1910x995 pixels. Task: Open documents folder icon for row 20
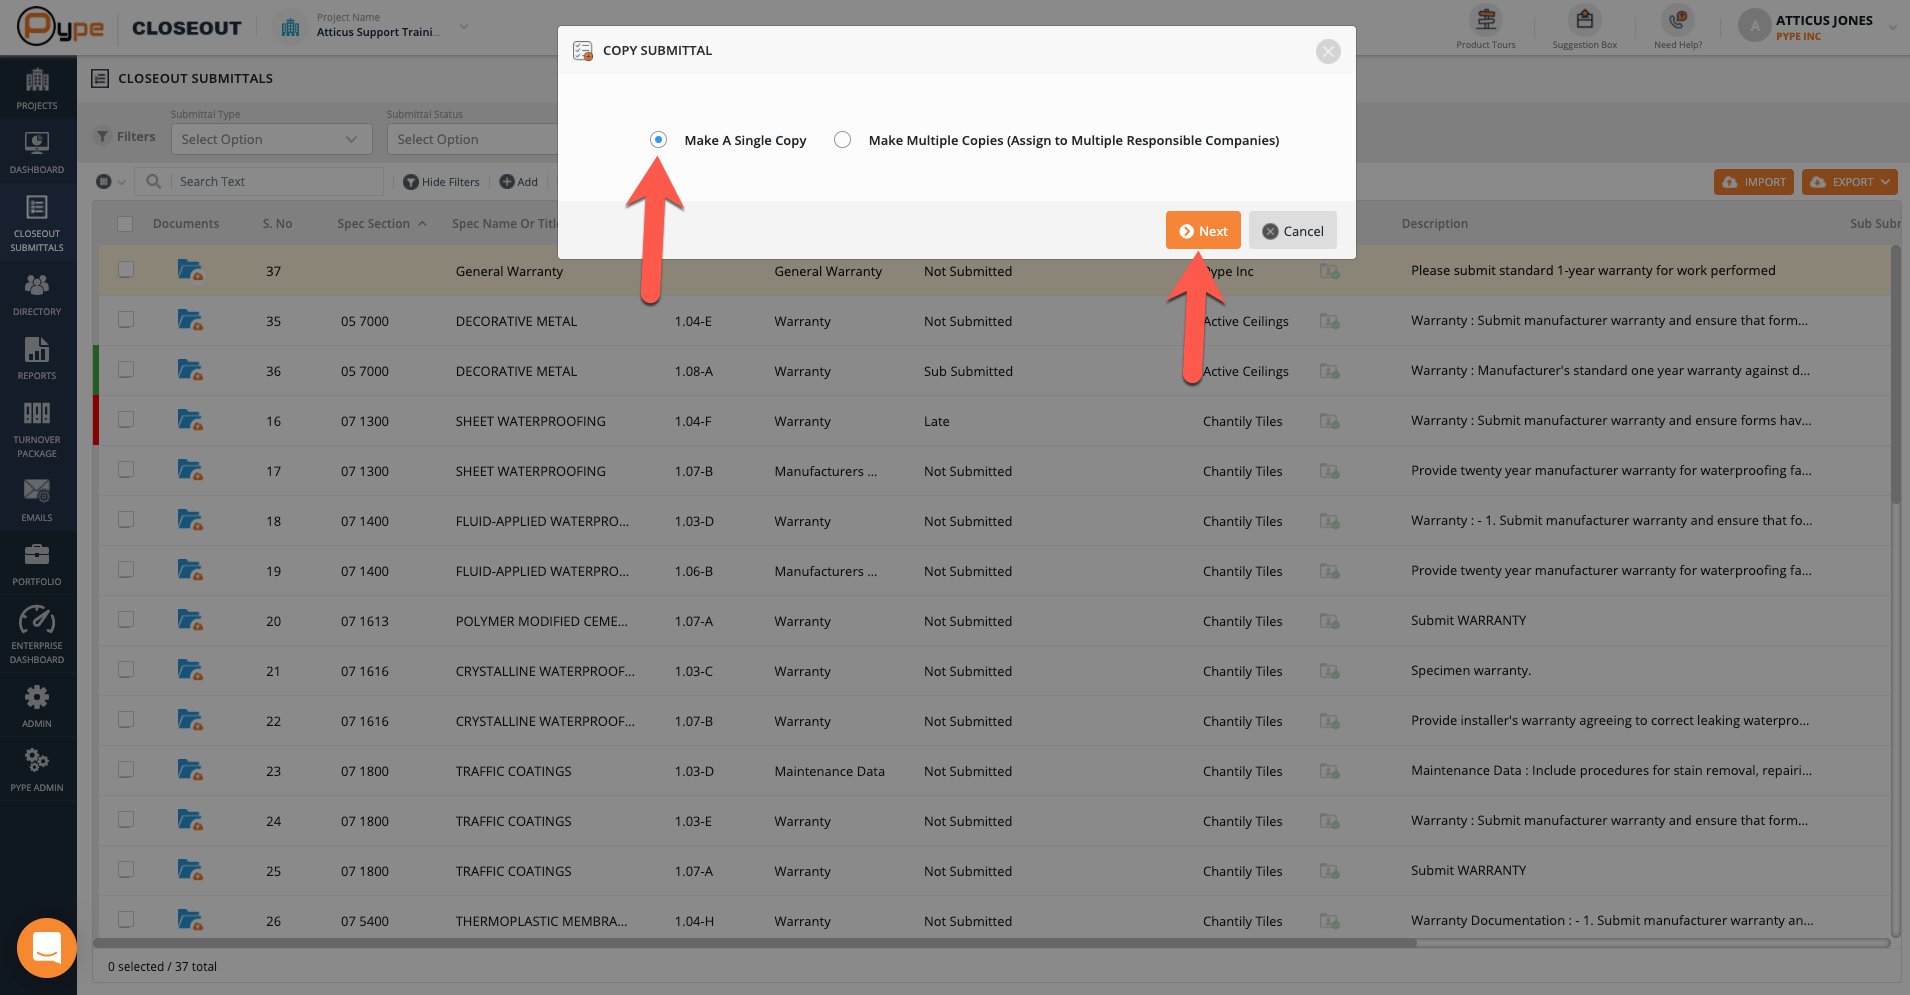coord(190,620)
